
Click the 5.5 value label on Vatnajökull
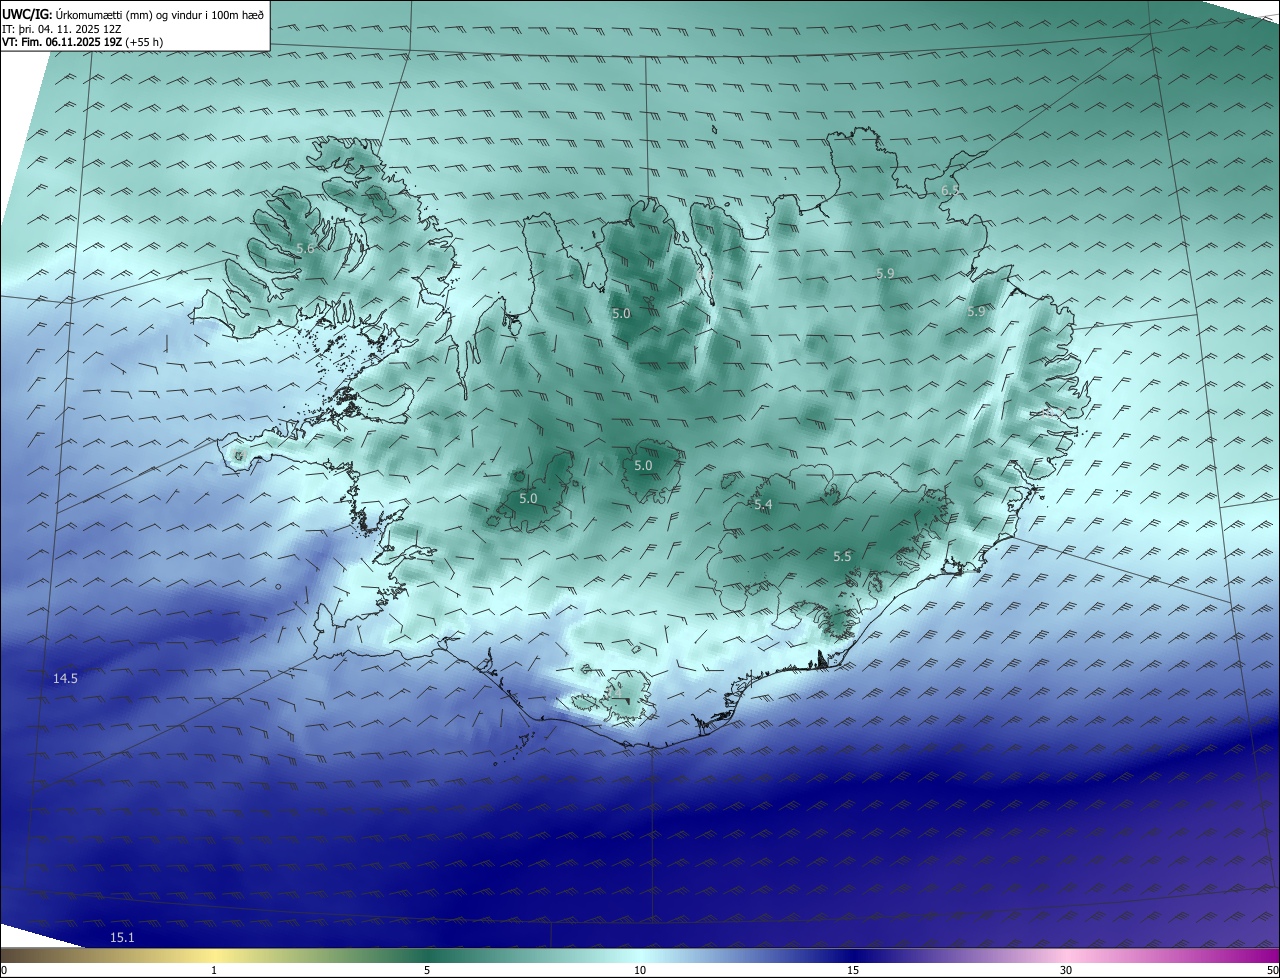842,556
